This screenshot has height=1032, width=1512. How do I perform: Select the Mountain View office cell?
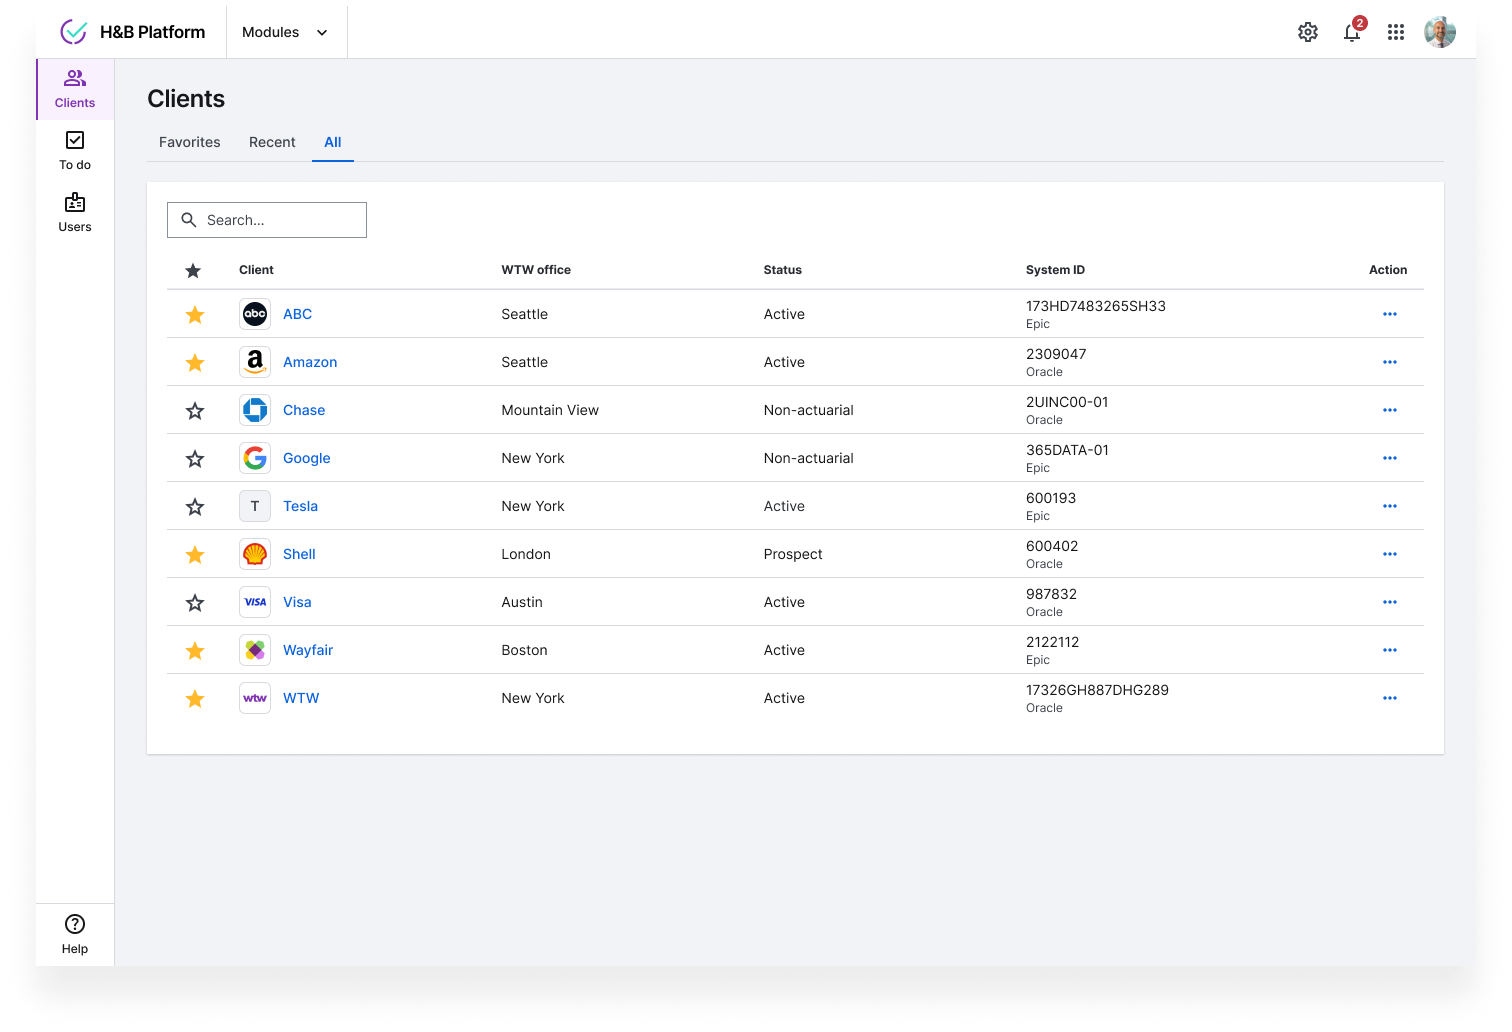(550, 410)
